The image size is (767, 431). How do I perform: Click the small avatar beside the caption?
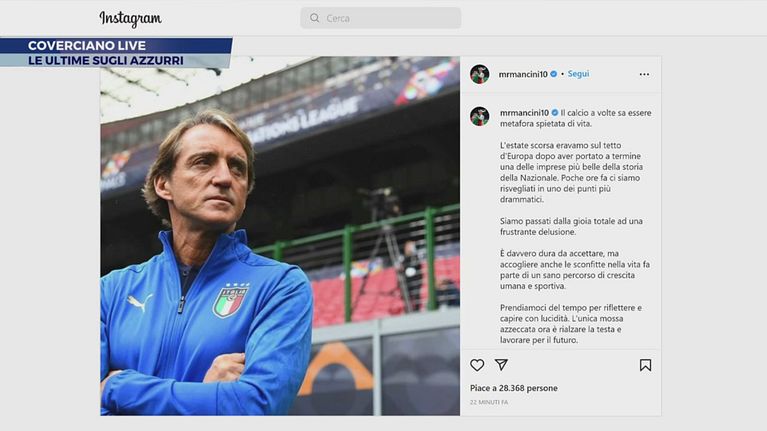pyautogui.click(x=480, y=115)
